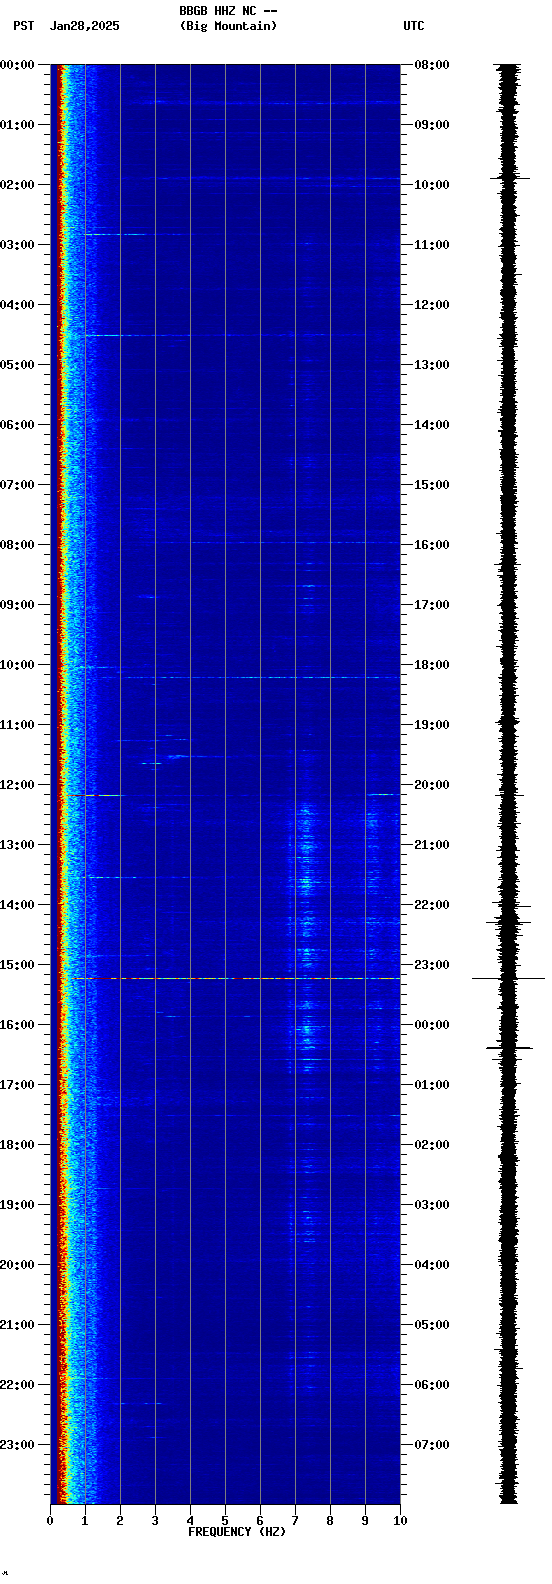
Task: Click the UTC '05:00' time label
Action: tap(432, 1325)
